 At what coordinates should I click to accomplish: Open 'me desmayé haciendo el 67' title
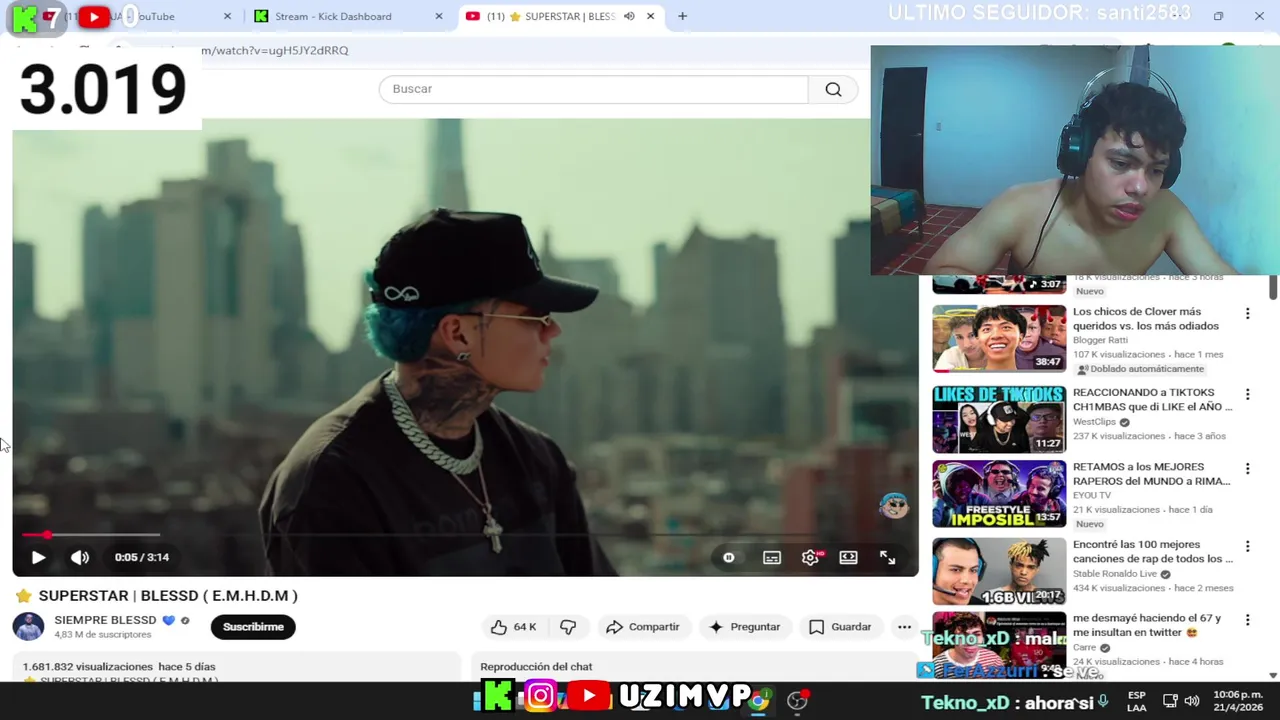pyautogui.click(x=1148, y=625)
